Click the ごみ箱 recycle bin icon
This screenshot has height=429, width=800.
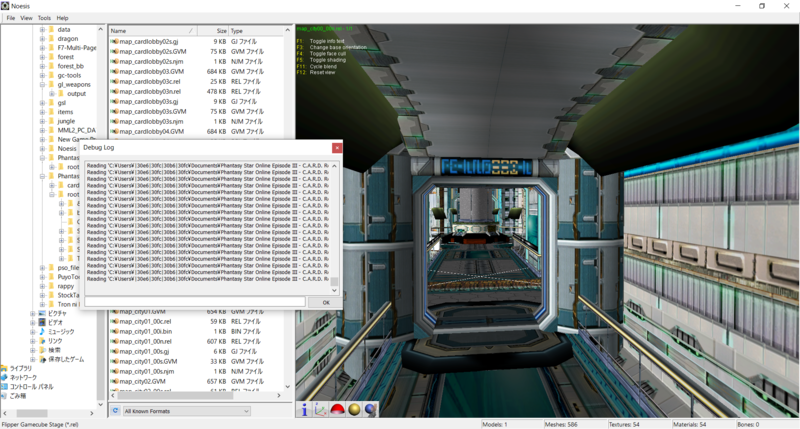pyautogui.click(x=4, y=396)
